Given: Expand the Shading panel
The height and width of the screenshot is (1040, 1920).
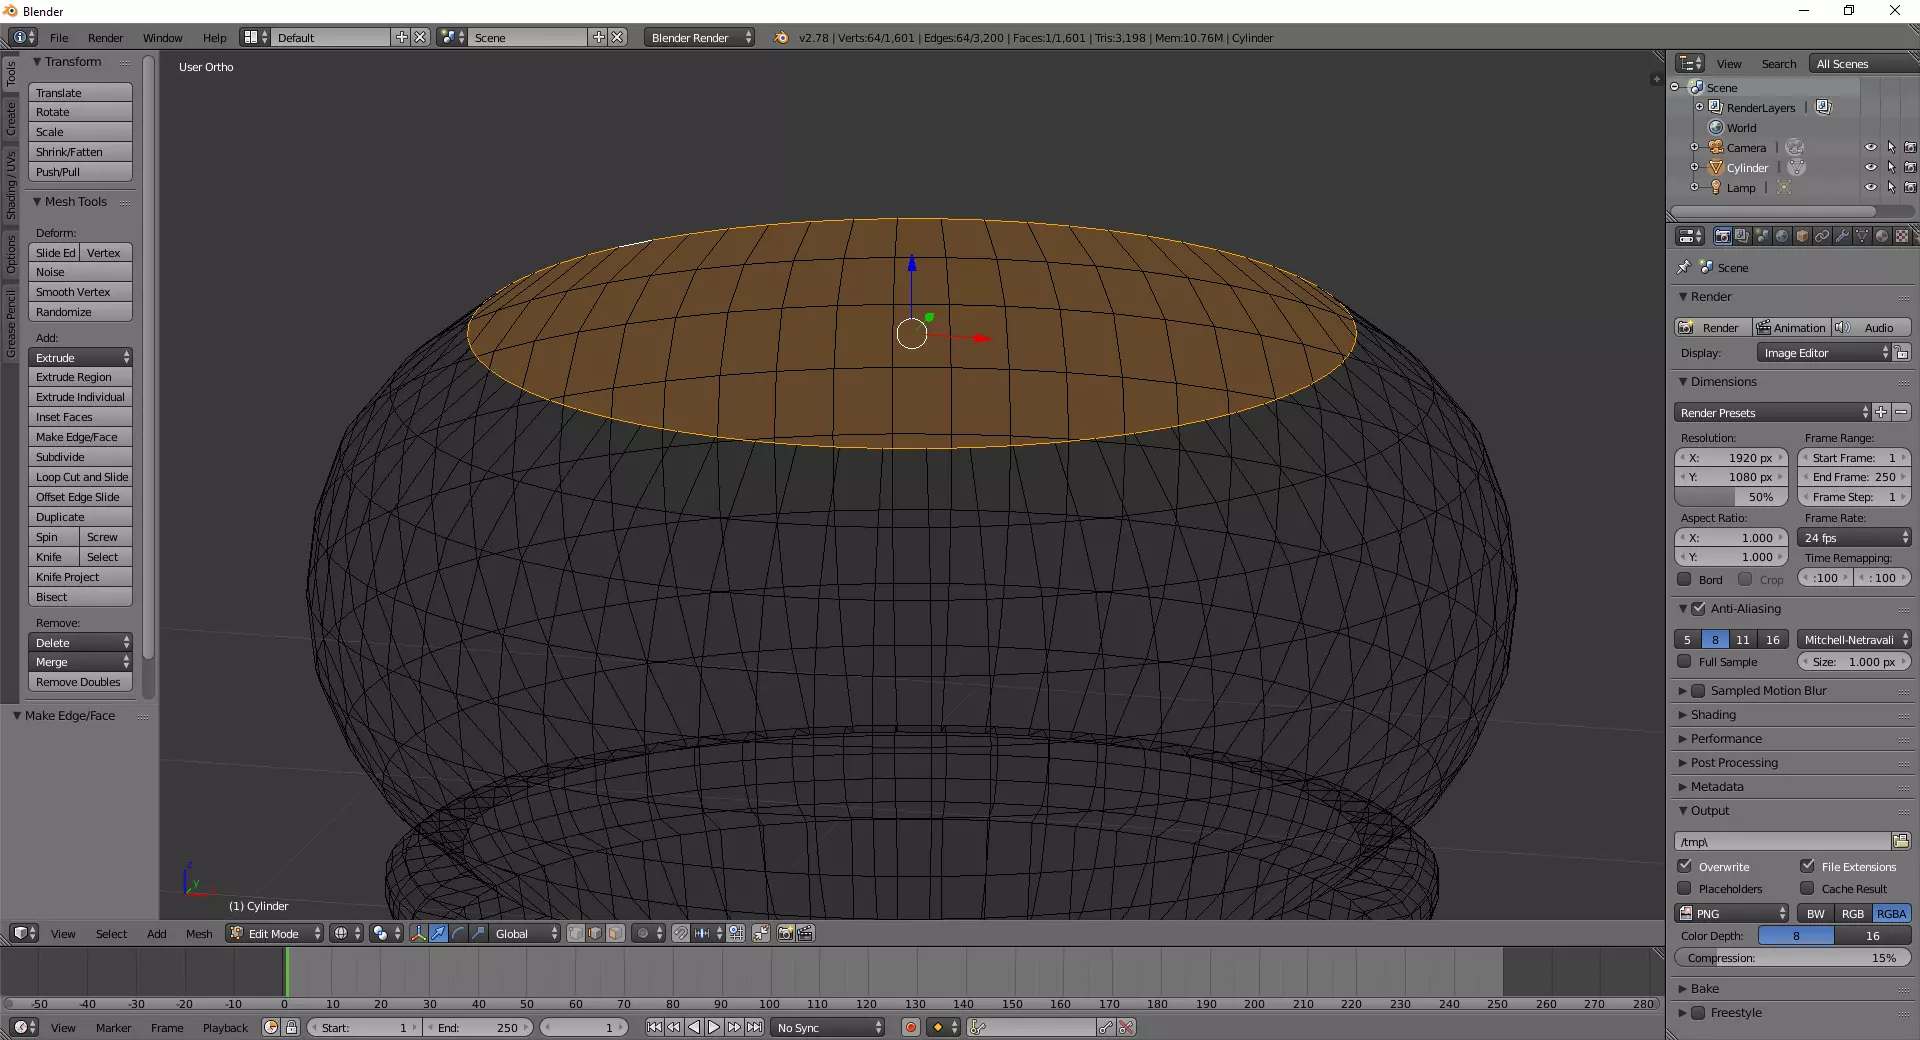Looking at the screenshot, I should tap(1713, 715).
